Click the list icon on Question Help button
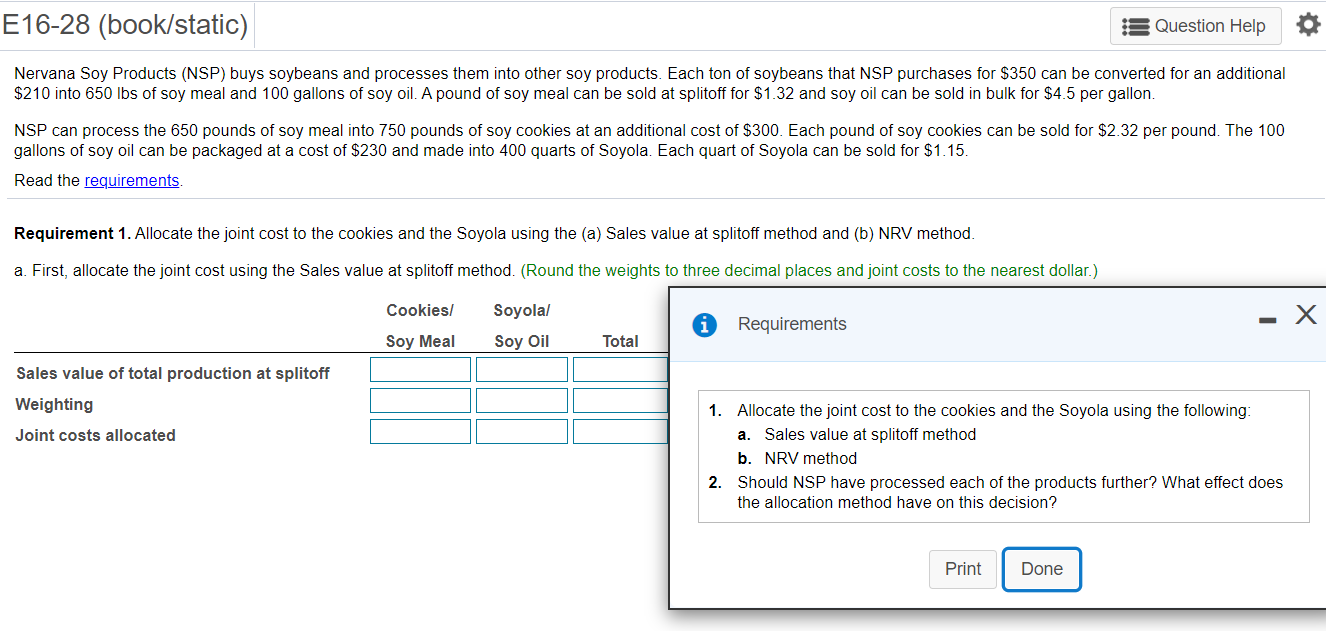1326x631 pixels. click(x=1134, y=26)
